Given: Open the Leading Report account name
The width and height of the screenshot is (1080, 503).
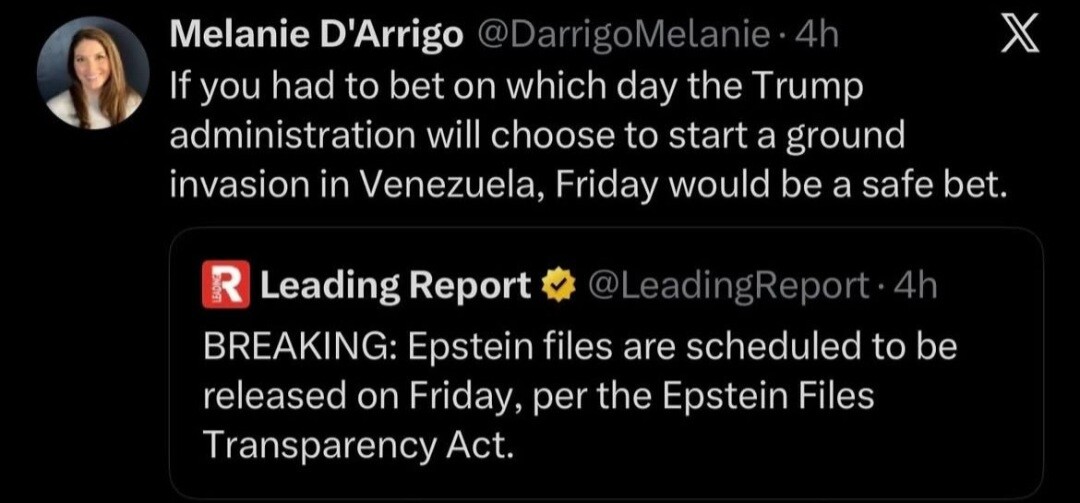Looking at the screenshot, I should click(395, 286).
